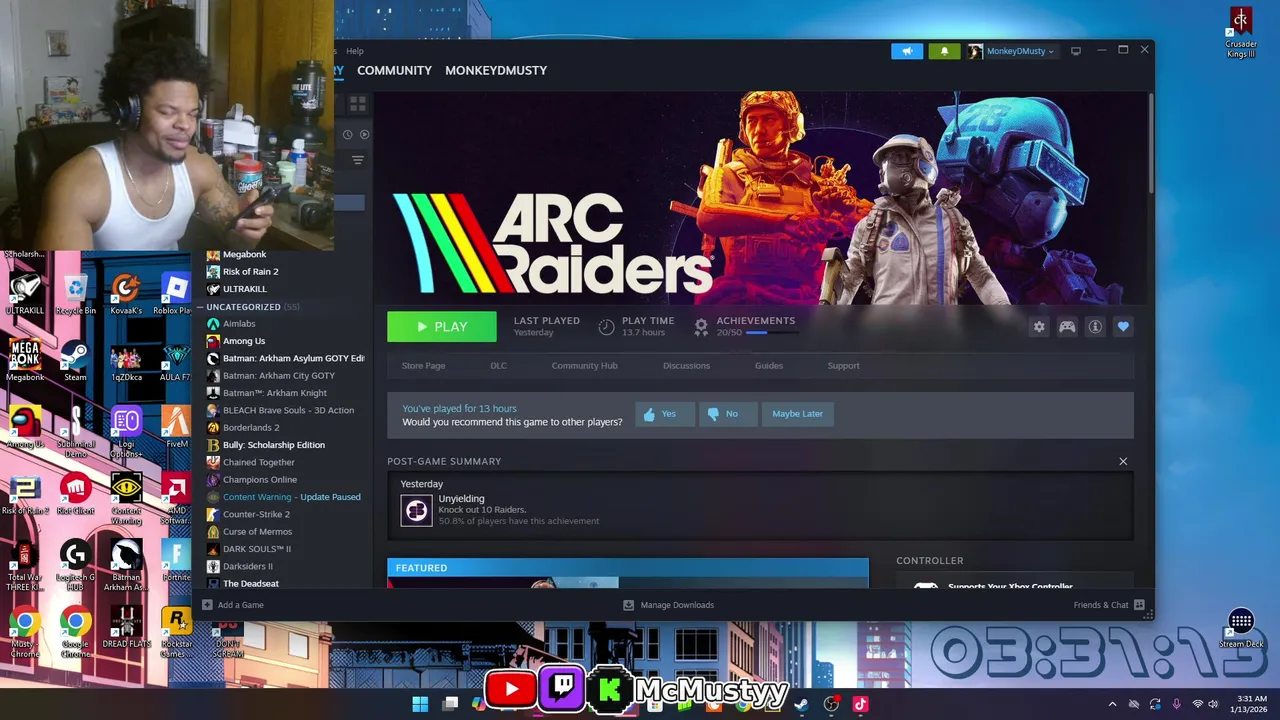Open Recycle Bin on the desktop
1280x720 pixels.
[76, 295]
